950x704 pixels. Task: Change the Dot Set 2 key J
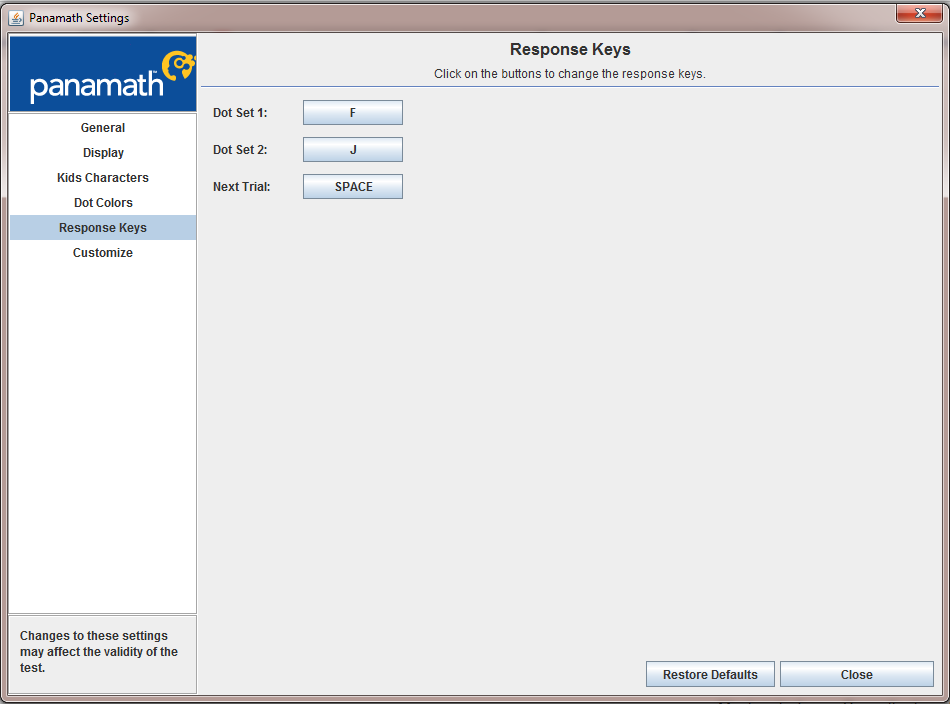click(353, 150)
